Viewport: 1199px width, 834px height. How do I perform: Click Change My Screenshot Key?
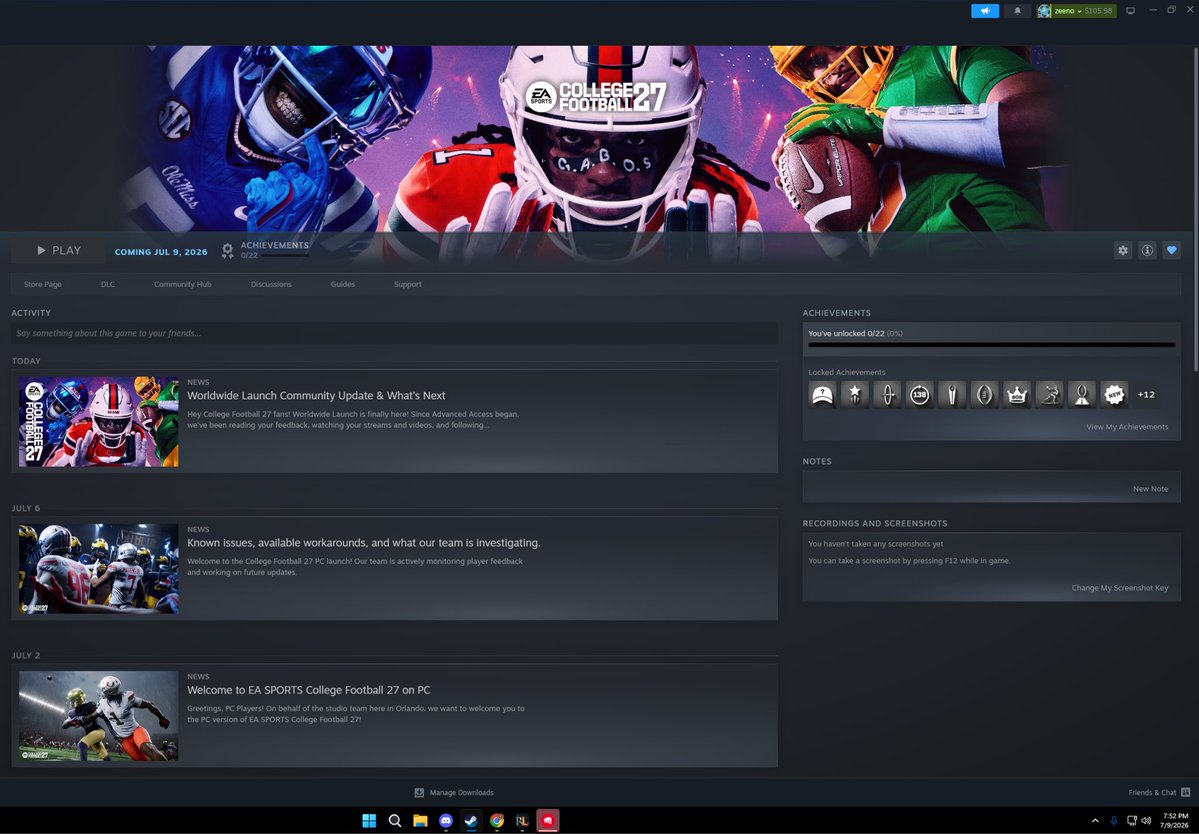[x=1119, y=588]
